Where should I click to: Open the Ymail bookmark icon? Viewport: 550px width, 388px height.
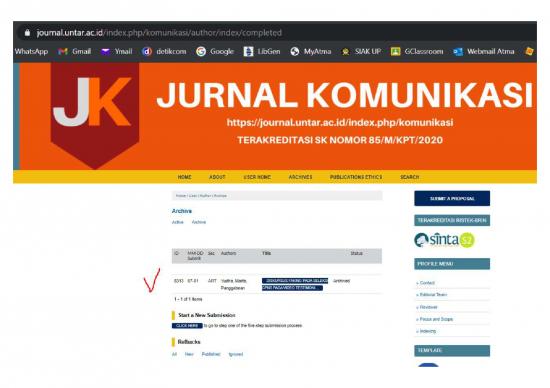coord(105,52)
